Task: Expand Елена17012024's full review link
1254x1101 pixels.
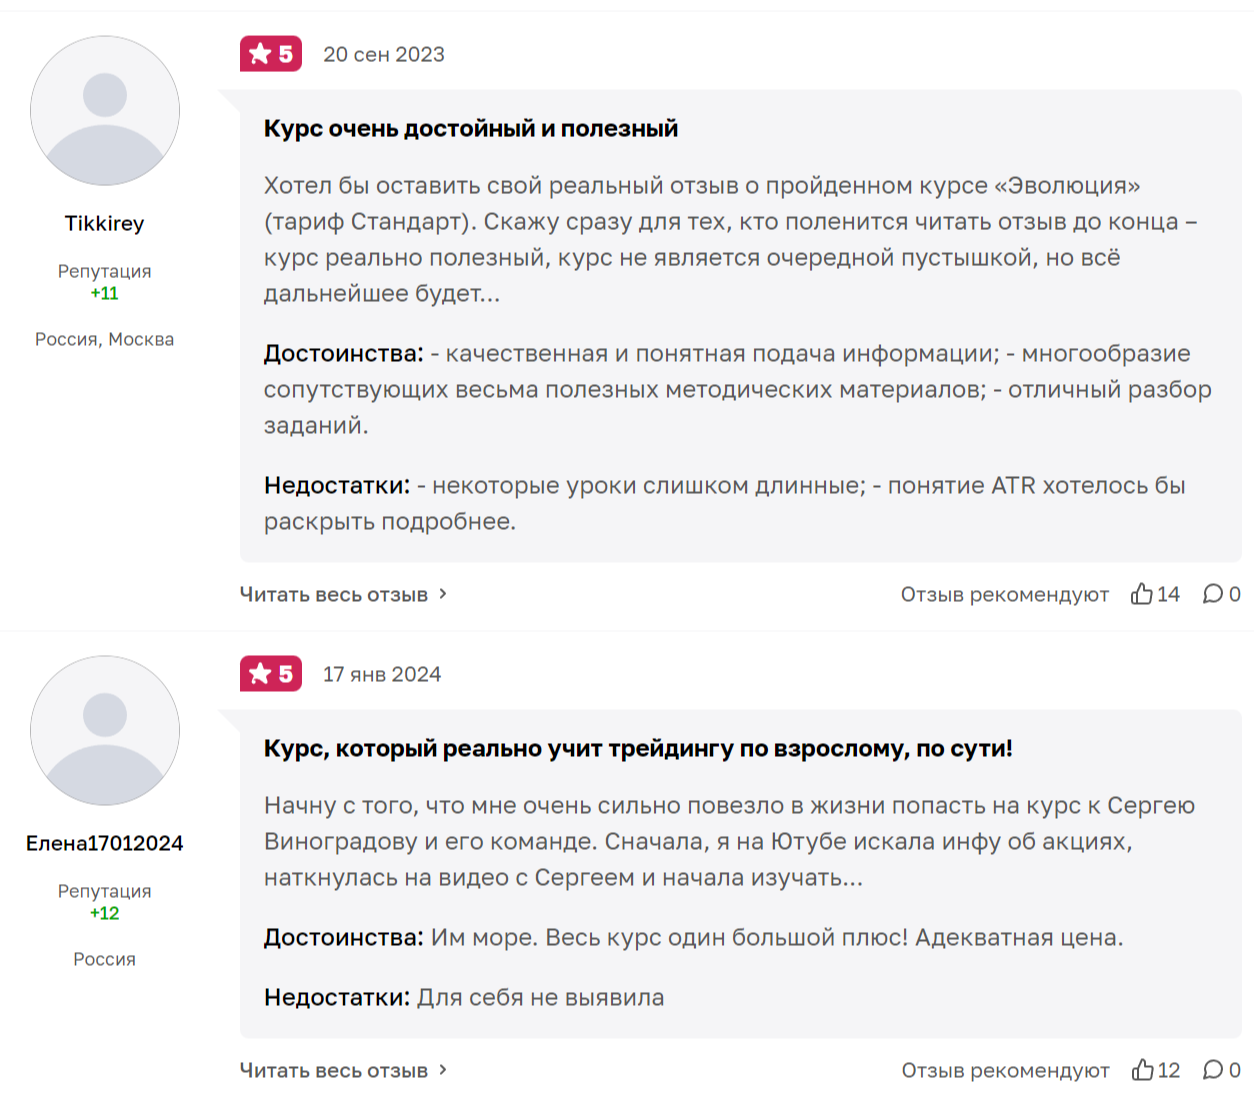Action: tap(334, 1070)
